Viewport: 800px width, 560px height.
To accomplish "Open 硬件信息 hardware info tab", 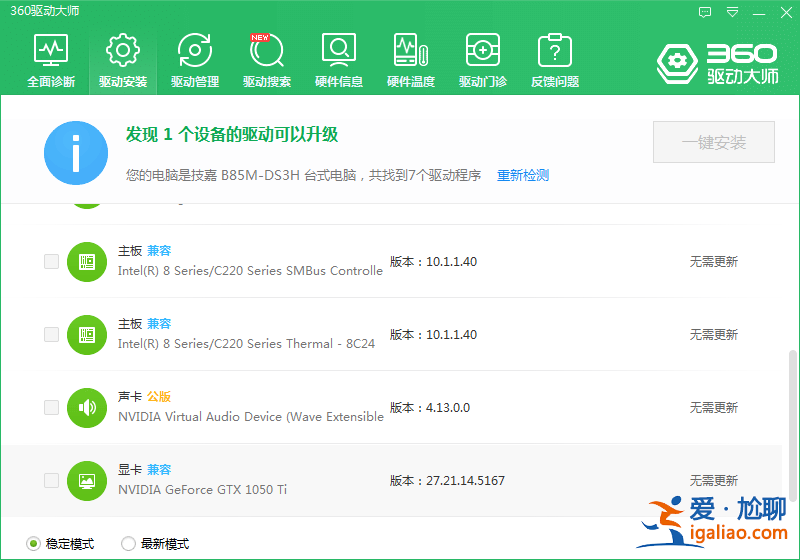I will [339, 61].
